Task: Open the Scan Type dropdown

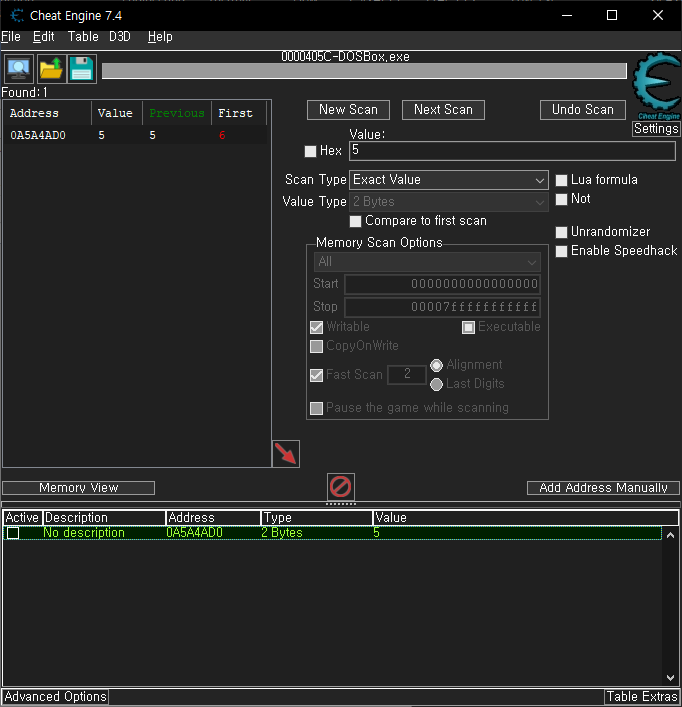Action: (449, 180)
